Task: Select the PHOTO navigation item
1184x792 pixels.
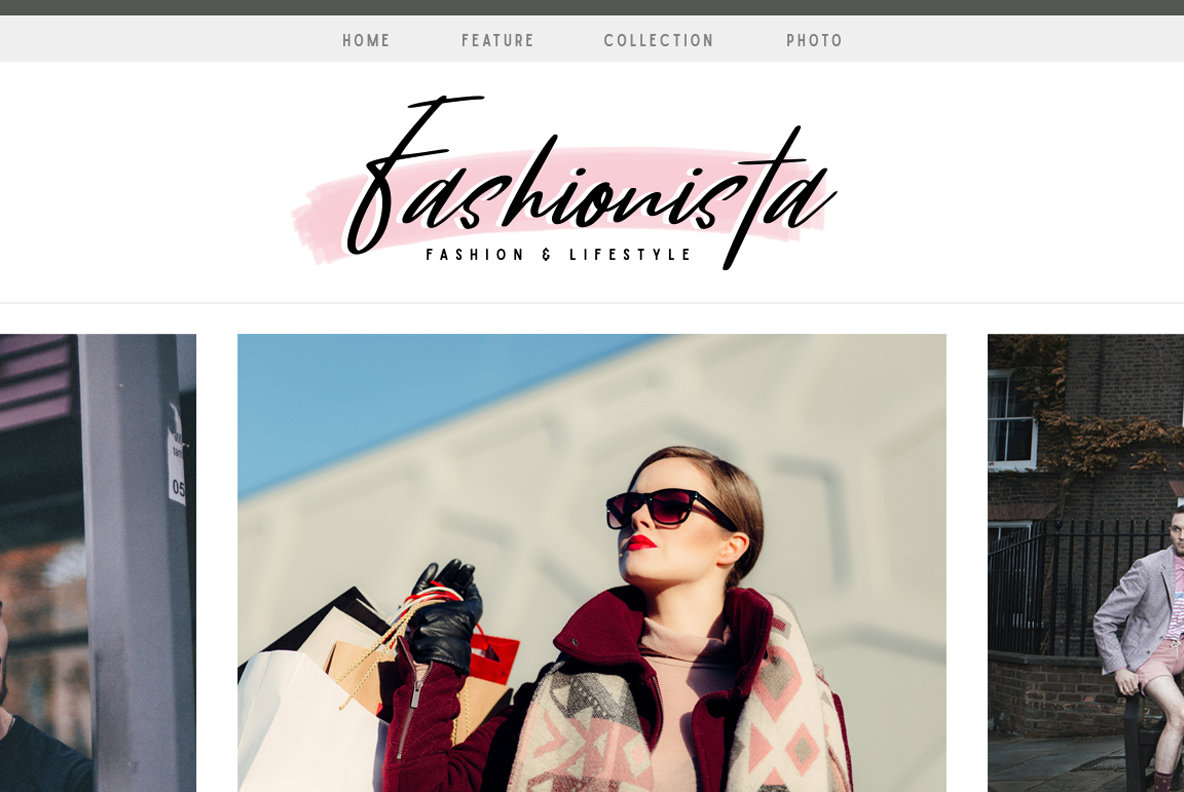Action: (814, 41)
